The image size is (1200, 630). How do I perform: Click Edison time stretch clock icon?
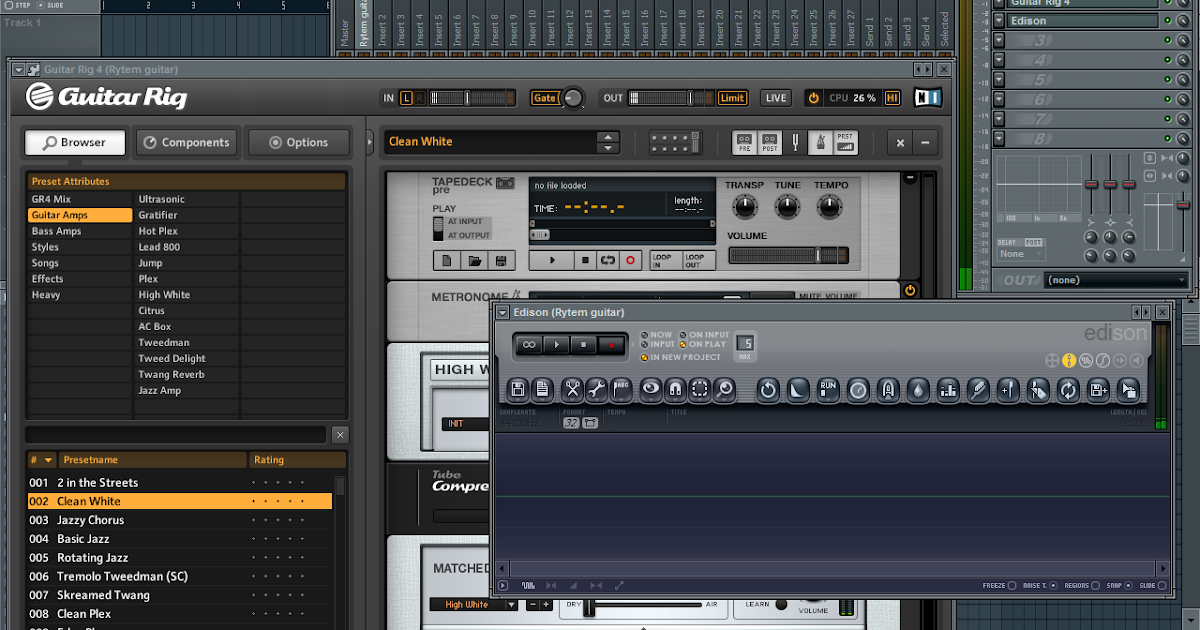pyautogui.click(x=858, y=389)
